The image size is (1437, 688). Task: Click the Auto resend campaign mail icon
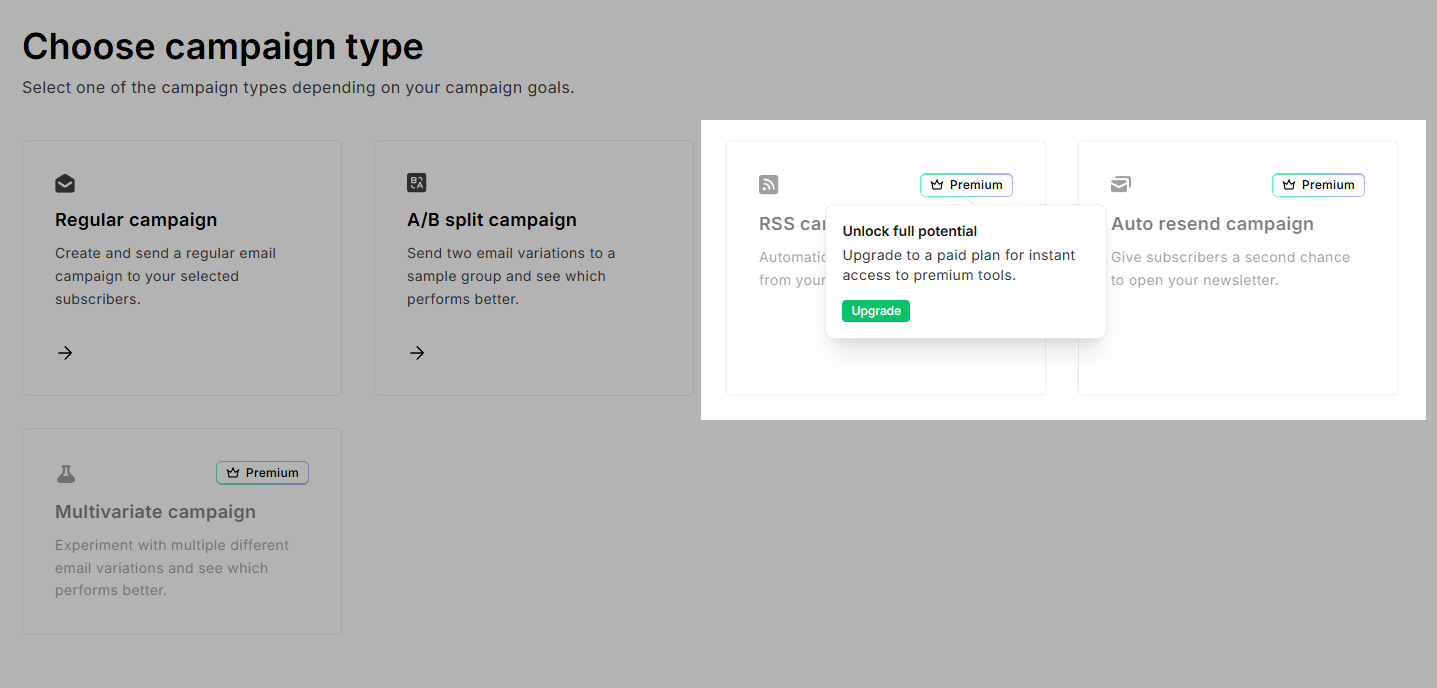pos(1120,184)
